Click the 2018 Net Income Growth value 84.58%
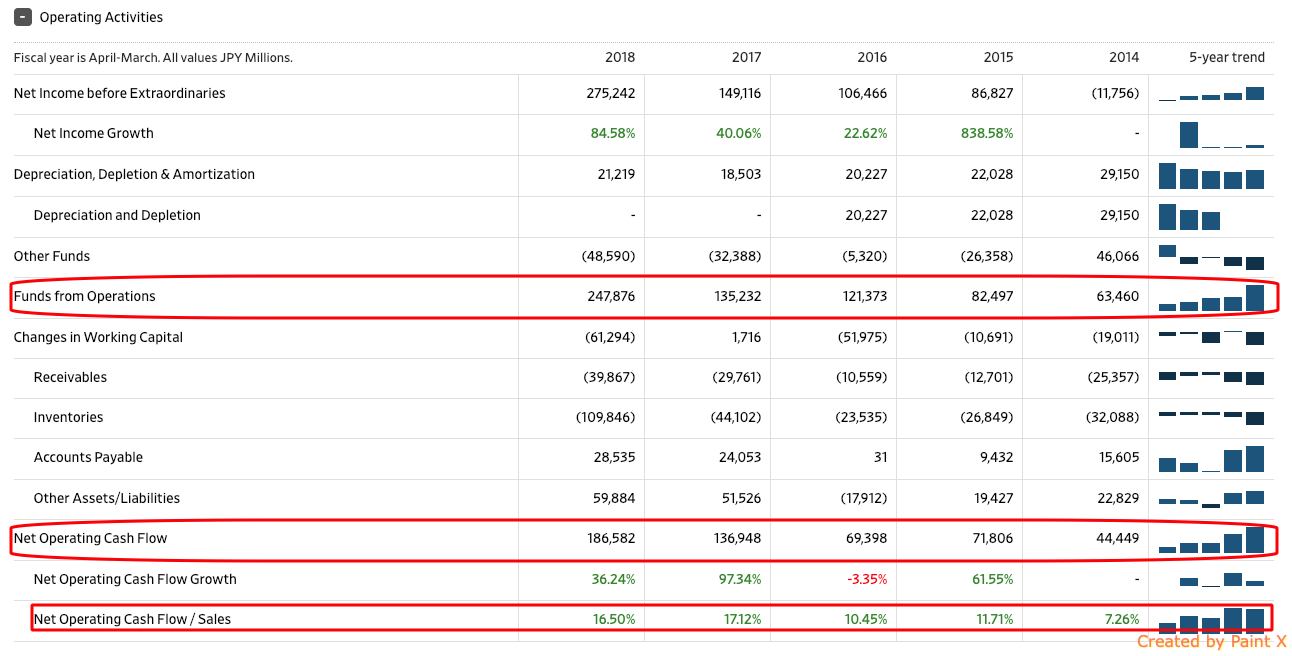 pyautogui.click(x=612, y=133)
